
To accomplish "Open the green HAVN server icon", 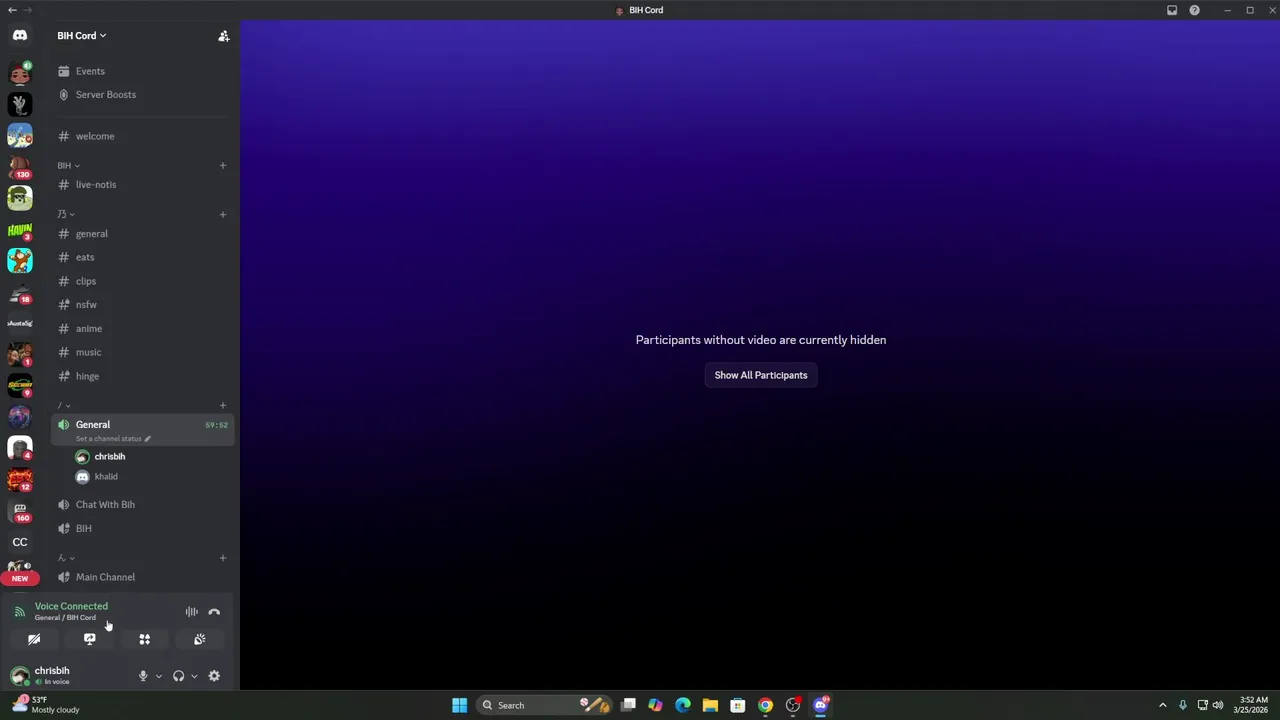I will 20,230.
